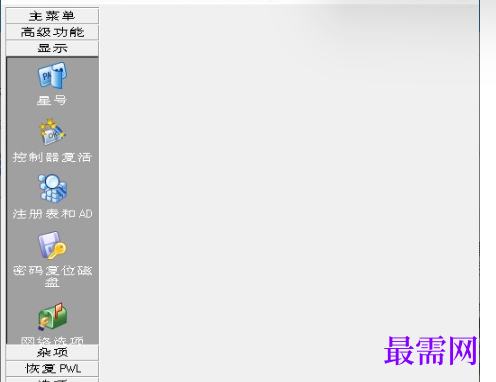Open the 星号 (asterisk password) icon
The height and width of the screenshot is (382, 496).
[x=52, y=76]
